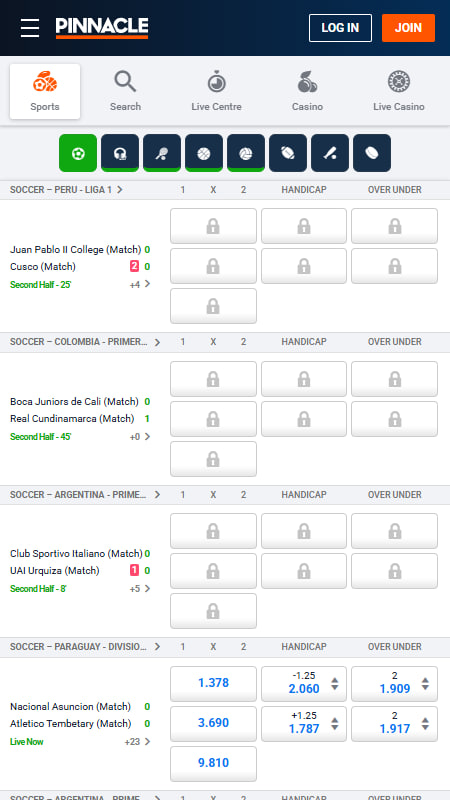Image resolution: width=450 pixels, height=800 pixels.
Task: Open the Live Centre tab
Action: pos(216,91)
